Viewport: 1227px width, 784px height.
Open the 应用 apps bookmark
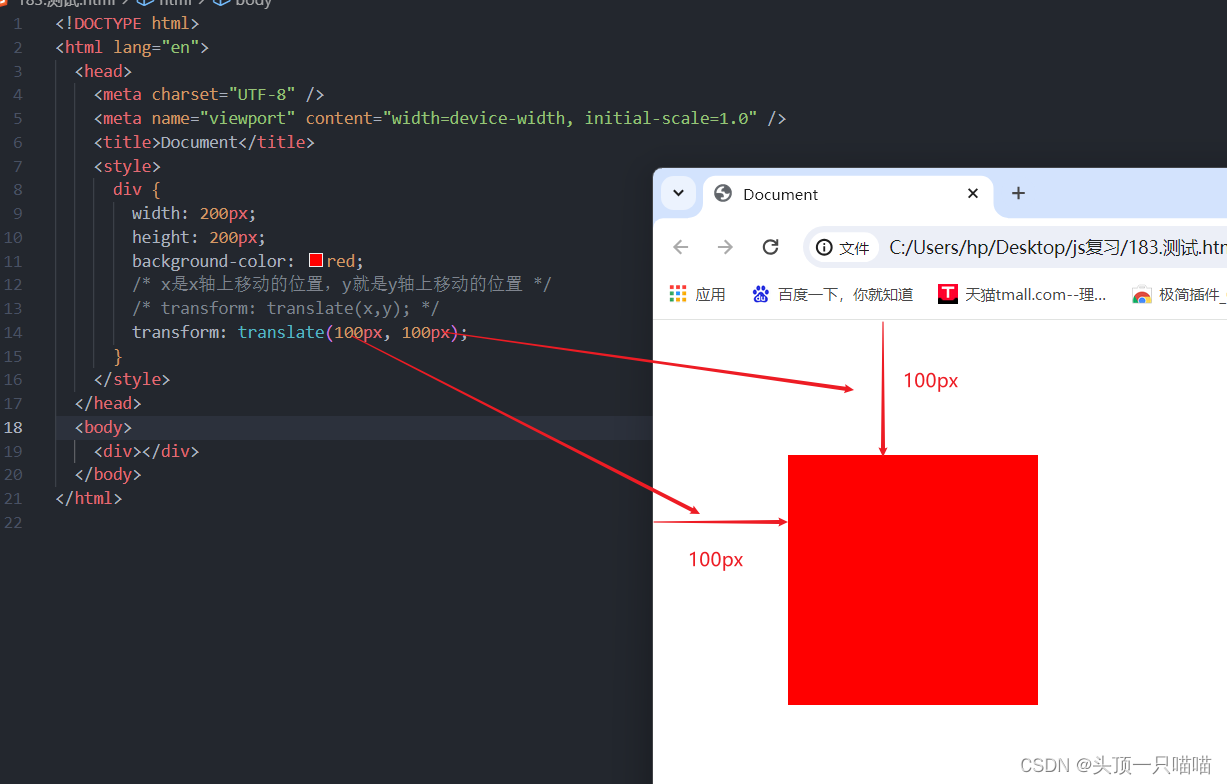698,294
